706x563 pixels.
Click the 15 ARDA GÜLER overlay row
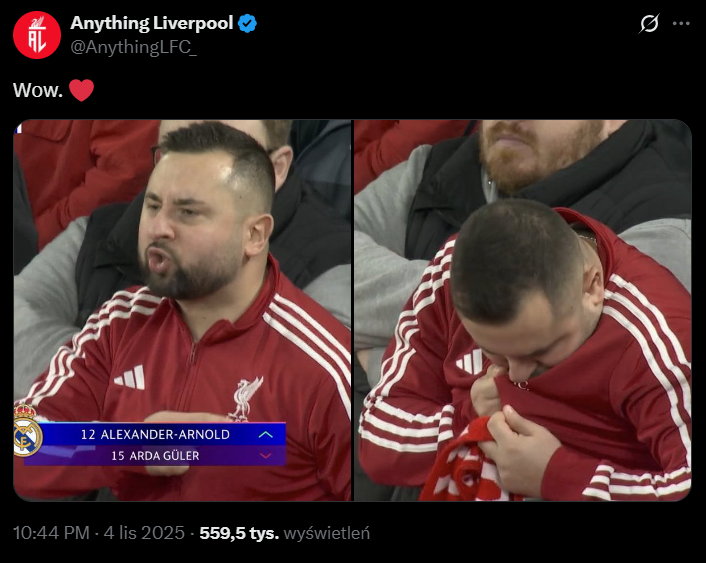click(x=155, y=455)
